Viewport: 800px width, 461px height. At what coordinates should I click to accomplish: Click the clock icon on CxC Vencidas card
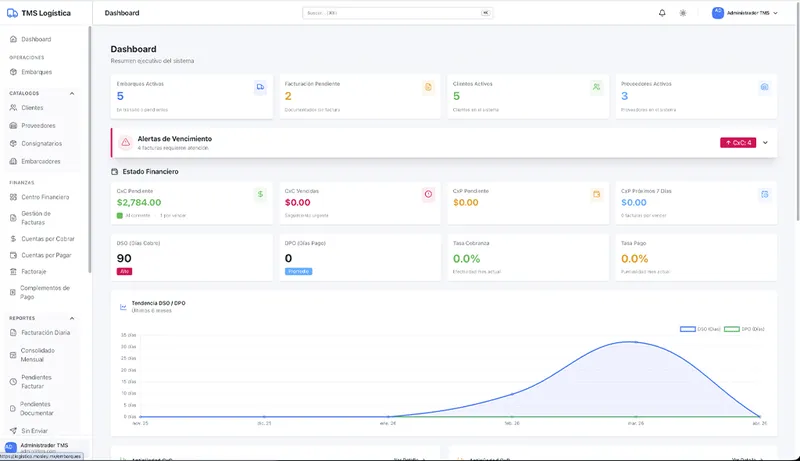428,193
